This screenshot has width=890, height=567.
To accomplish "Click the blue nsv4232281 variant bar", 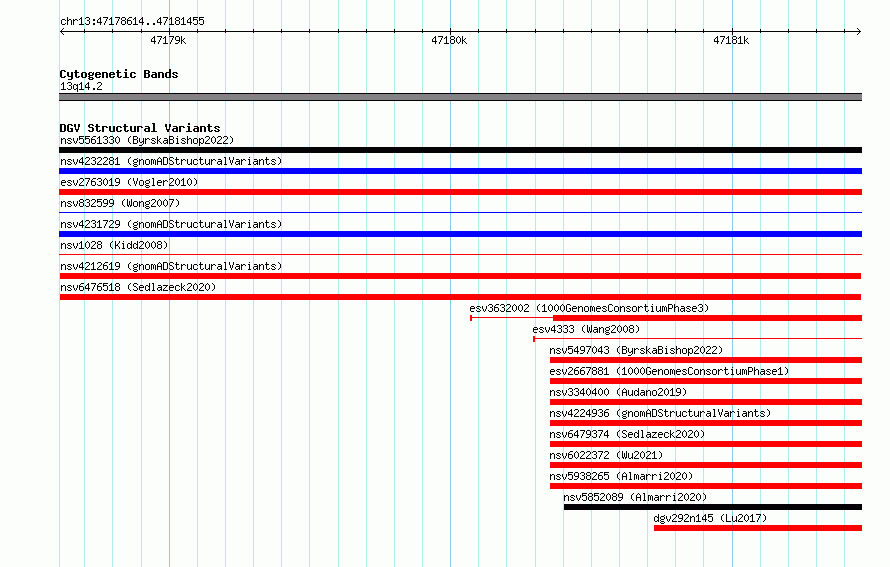I will tap(460, 171).
